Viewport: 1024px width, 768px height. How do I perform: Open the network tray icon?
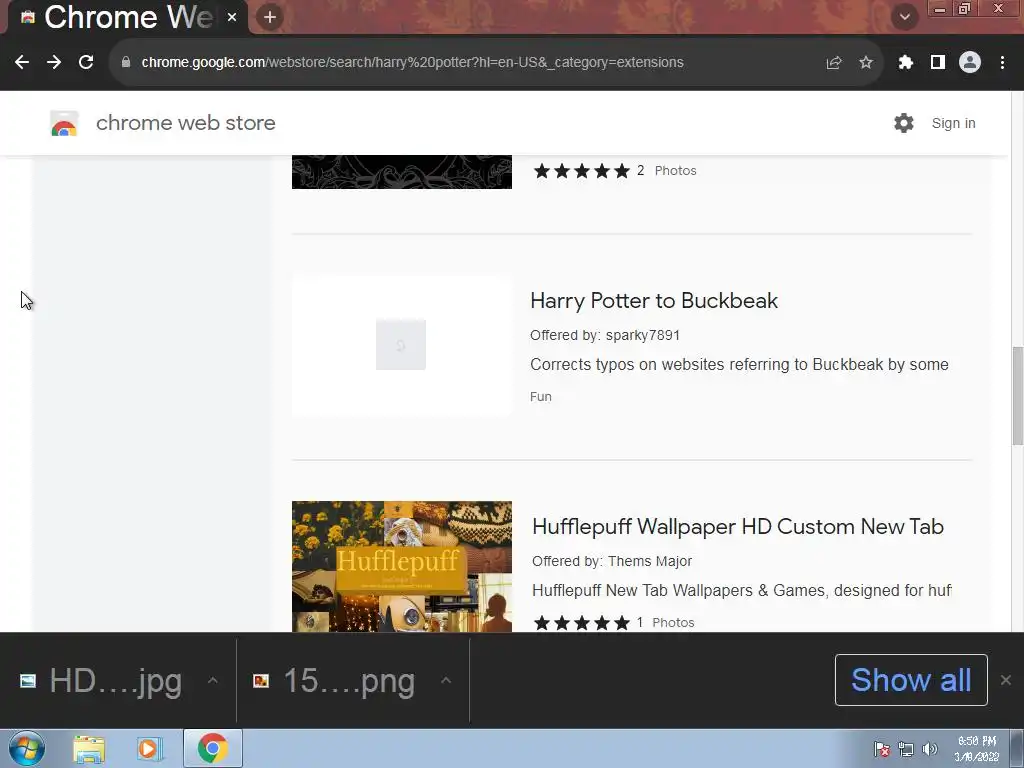coord(906,748)
